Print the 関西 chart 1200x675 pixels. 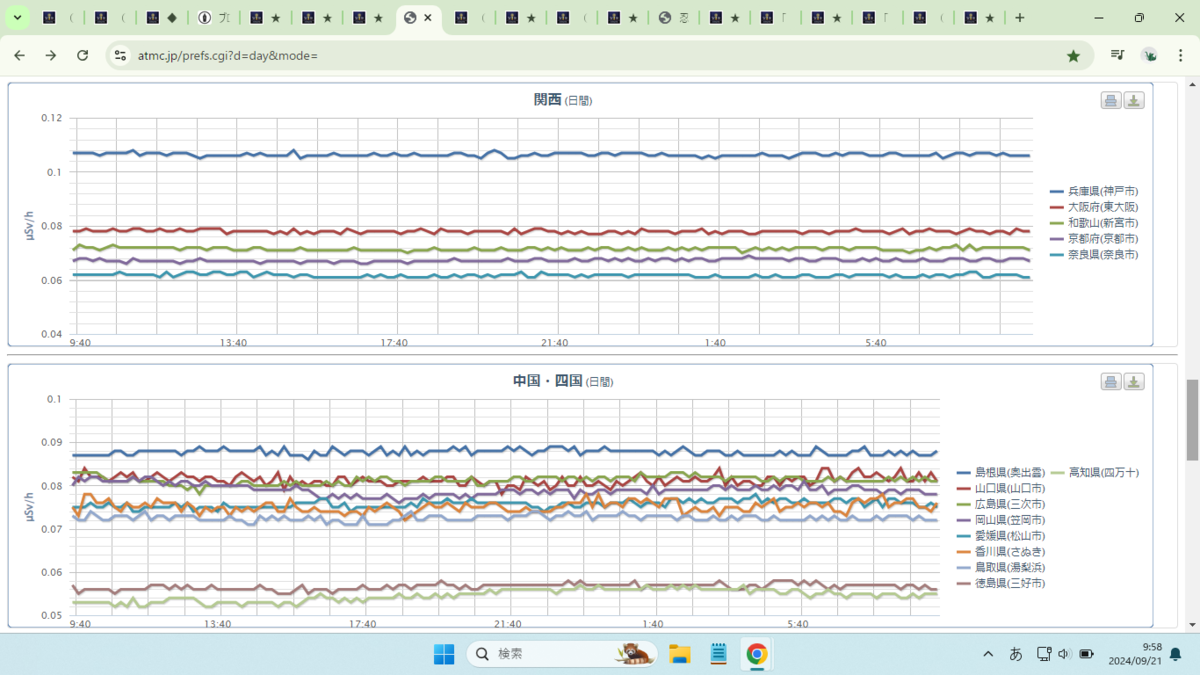pos(1111,100)
